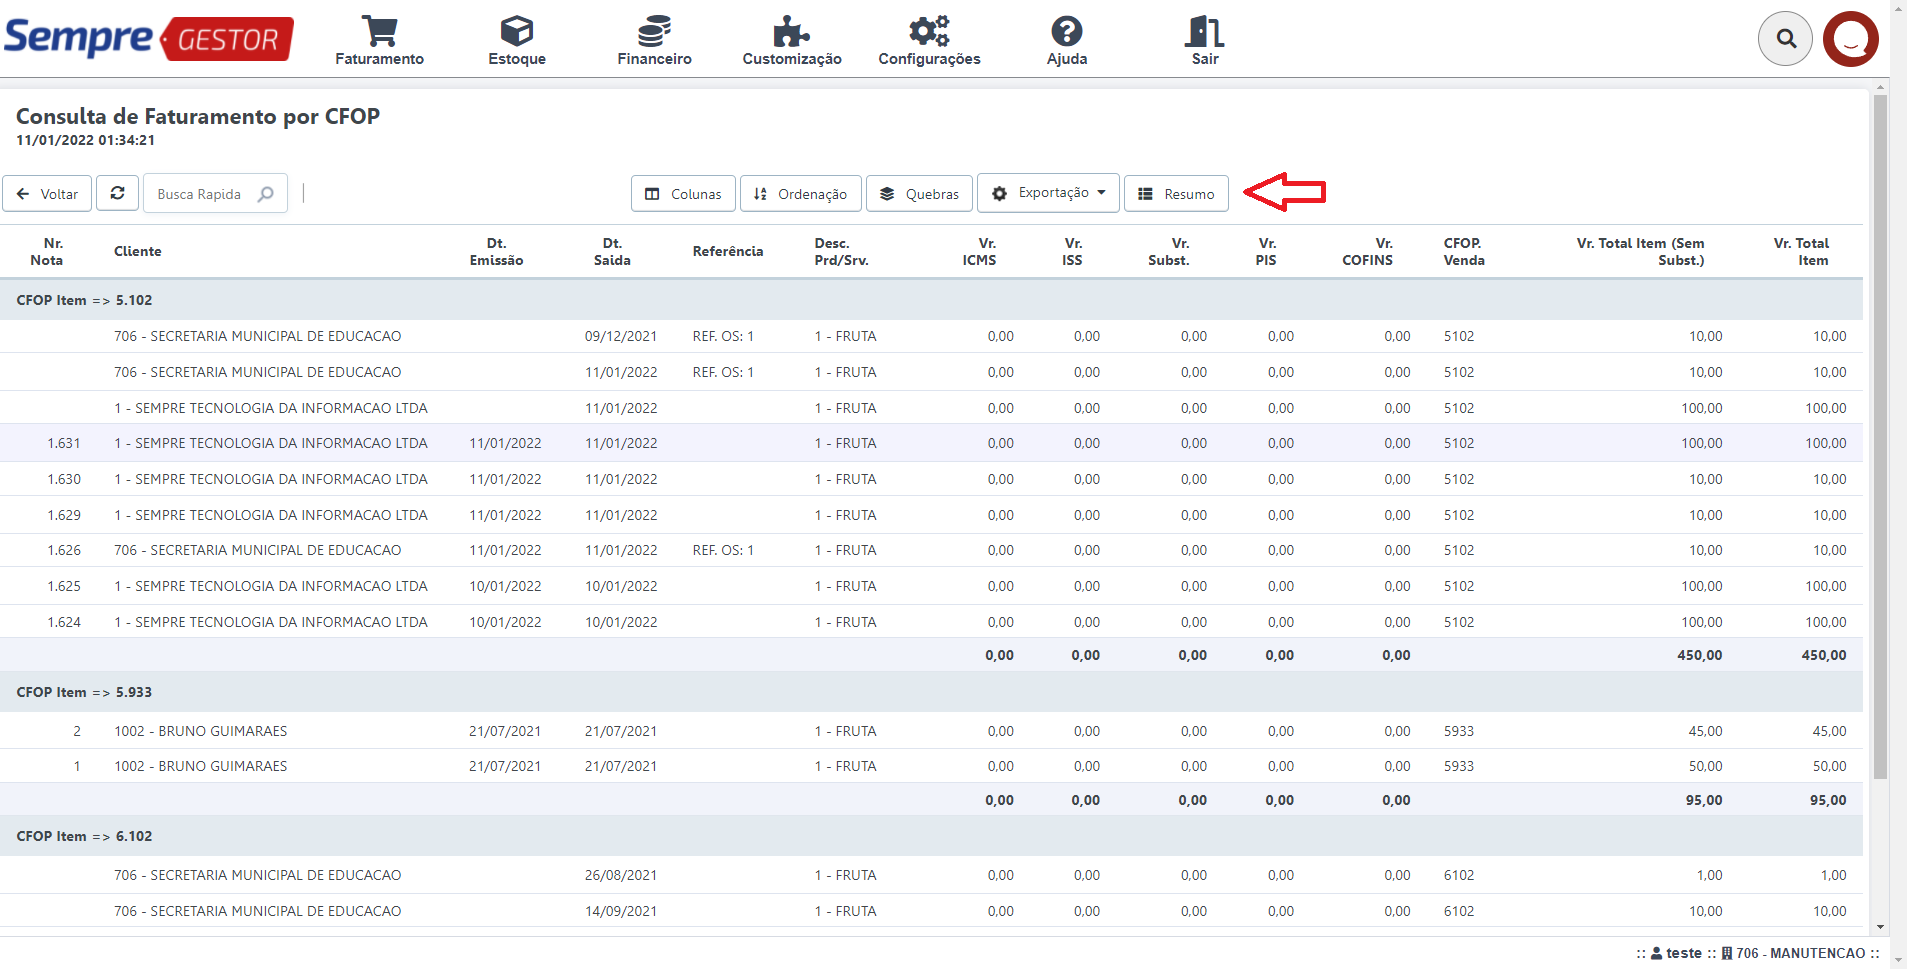
Task: Click the search magnifier in Busca Rapida
Action: 266,194
